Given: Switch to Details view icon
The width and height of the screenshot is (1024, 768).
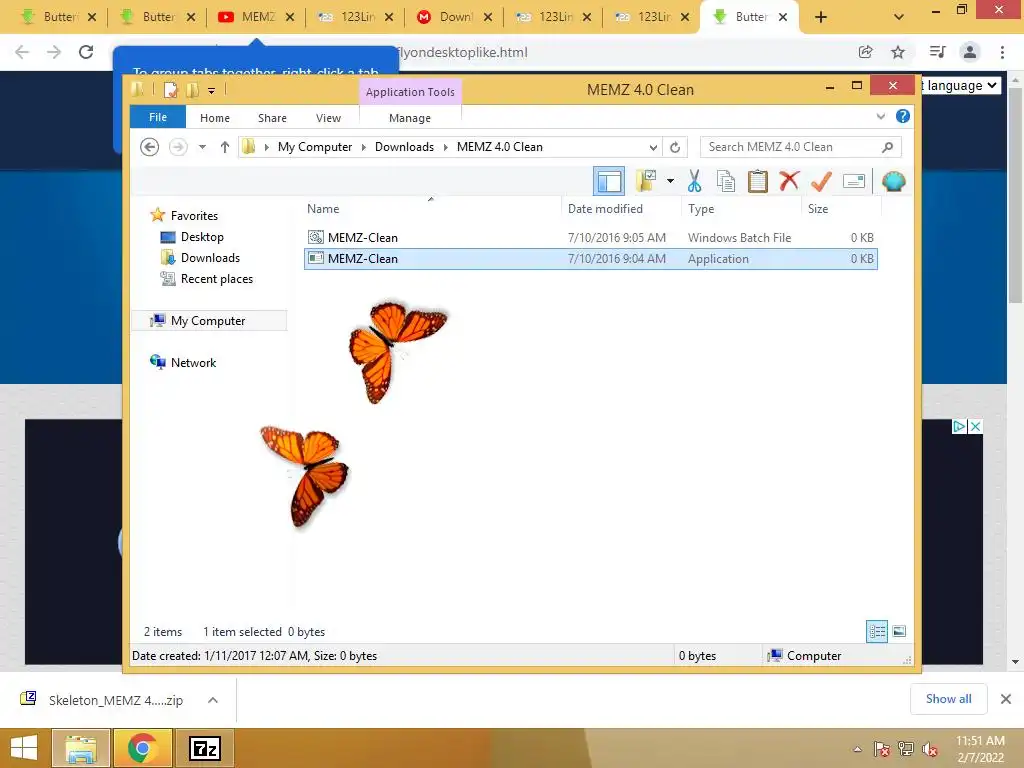Looking at the screenshot, I should click(x=876, y=631).
